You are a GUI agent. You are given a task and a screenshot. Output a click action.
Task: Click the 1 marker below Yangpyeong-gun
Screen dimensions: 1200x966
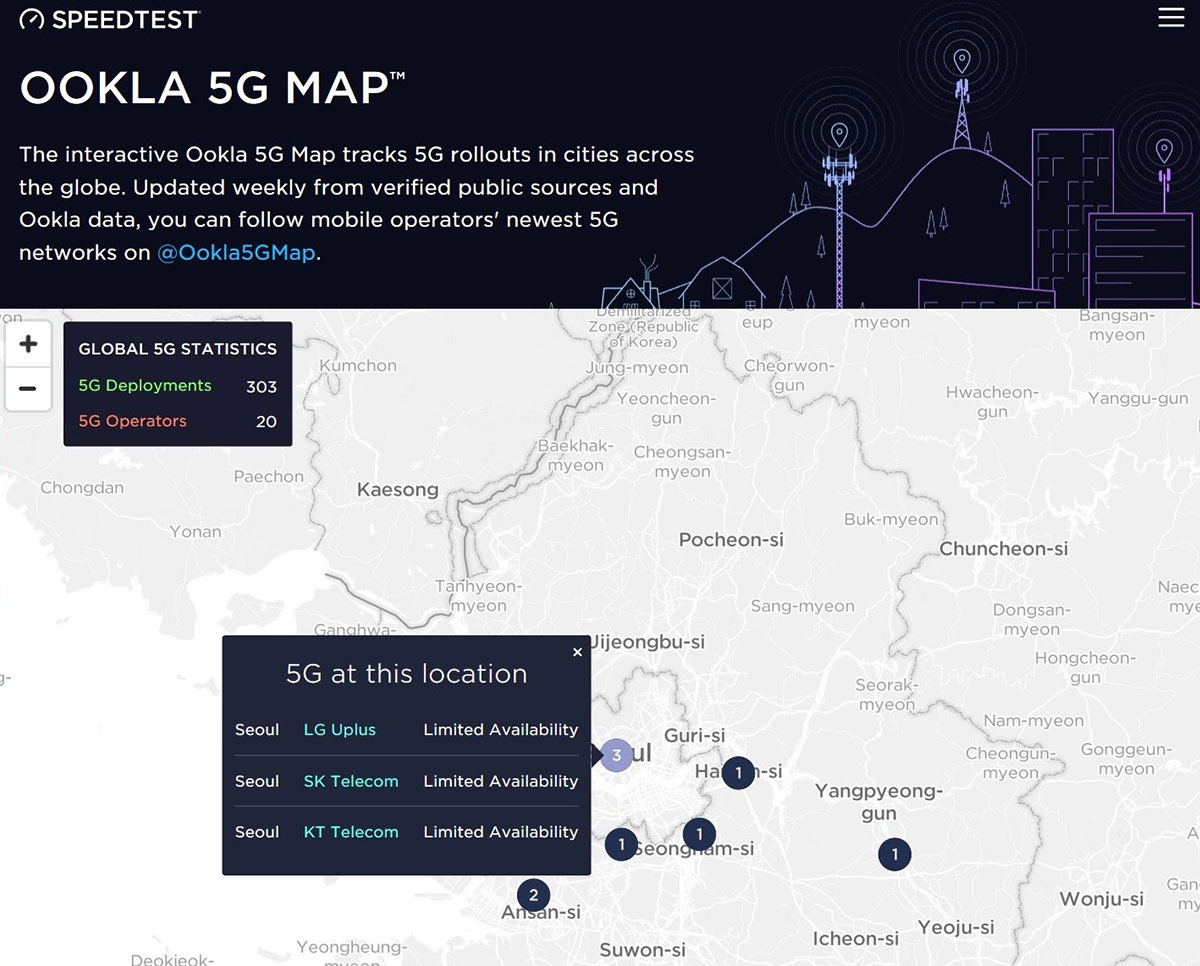tap(894, 854)
